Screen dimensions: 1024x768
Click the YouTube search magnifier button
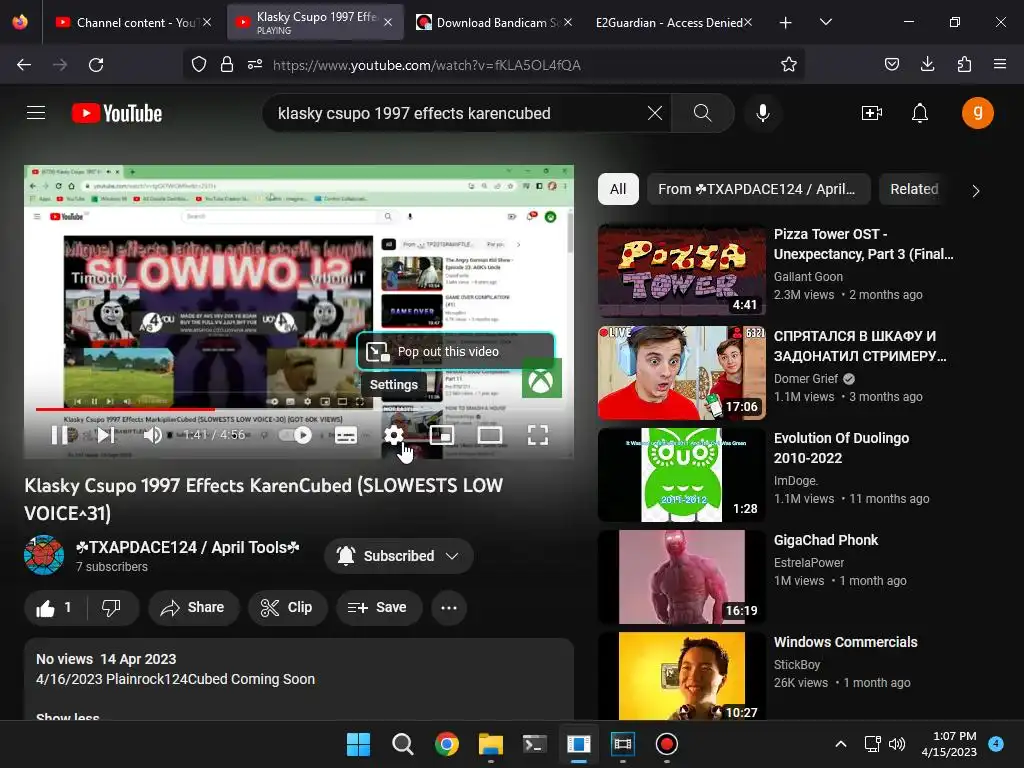pos(703,113)
